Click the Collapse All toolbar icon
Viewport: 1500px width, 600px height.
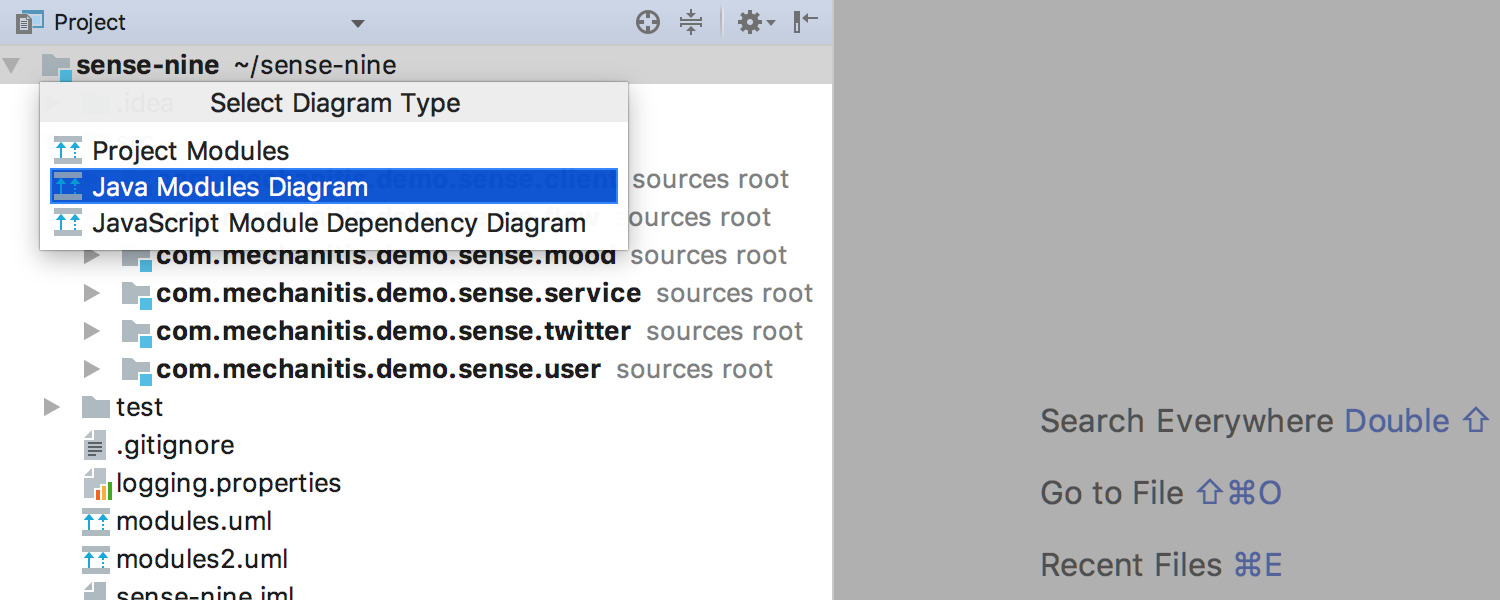tap(691, 22)
